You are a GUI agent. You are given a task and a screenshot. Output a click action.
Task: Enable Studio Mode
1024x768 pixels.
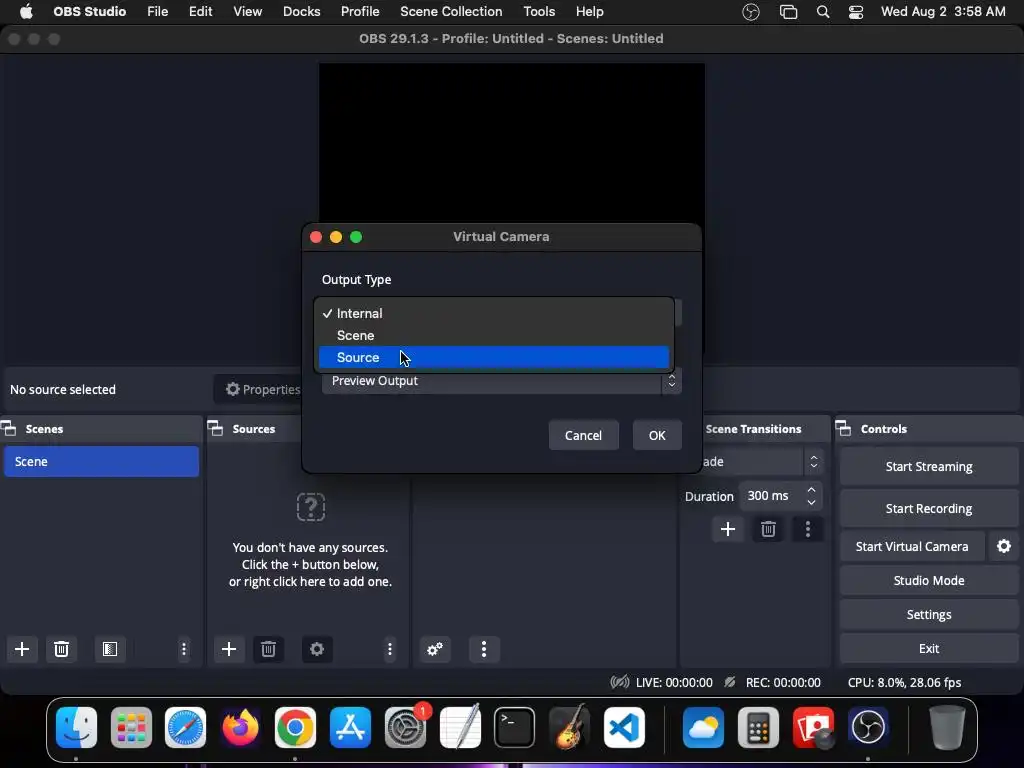929,581
